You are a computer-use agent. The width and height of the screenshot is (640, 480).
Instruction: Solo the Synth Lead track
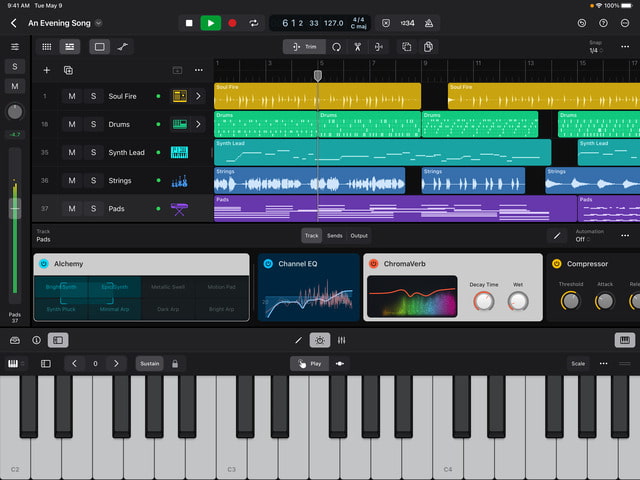tap(93, 153)
